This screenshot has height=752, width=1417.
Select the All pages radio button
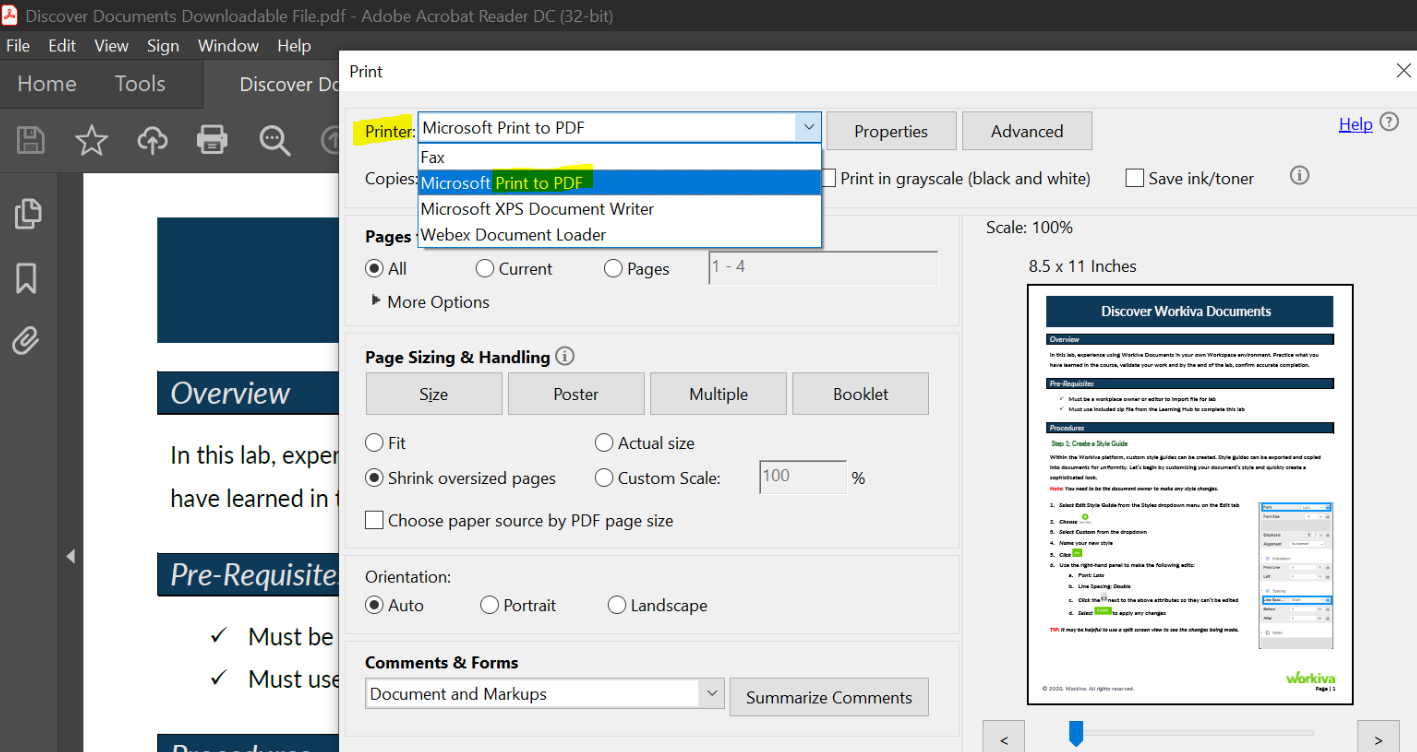point(374,268)
